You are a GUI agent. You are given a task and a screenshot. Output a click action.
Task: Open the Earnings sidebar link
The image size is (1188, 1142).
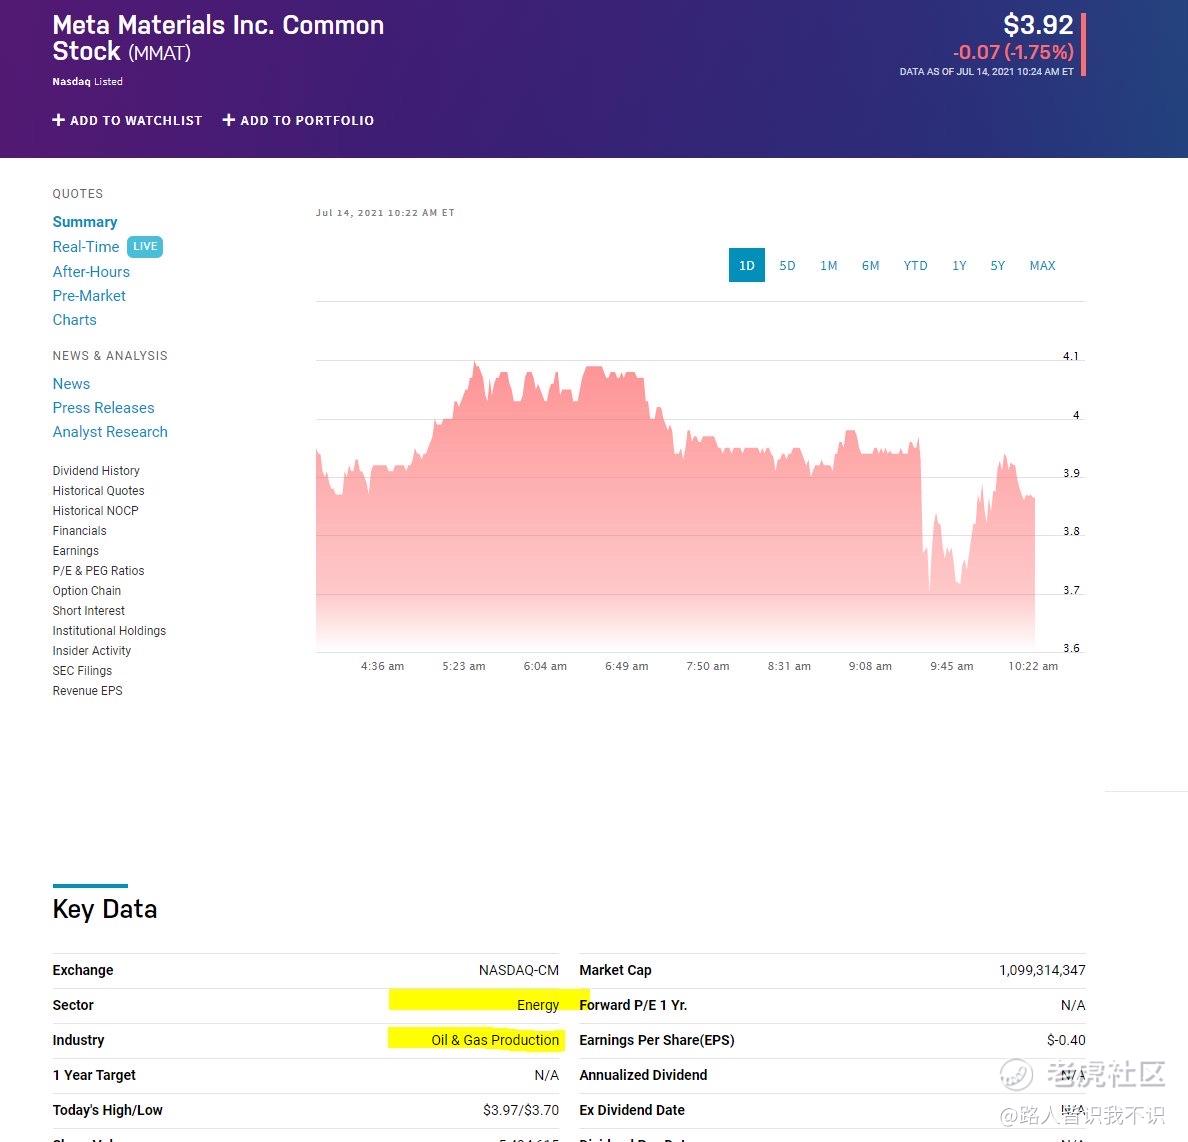76,551
